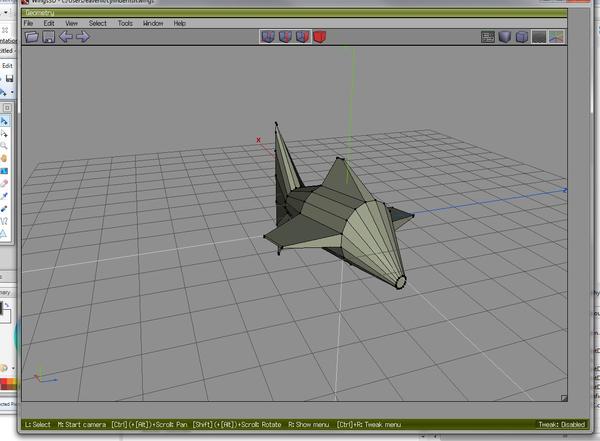Open the Help menu
600x441 pixels.
(179, 23)
